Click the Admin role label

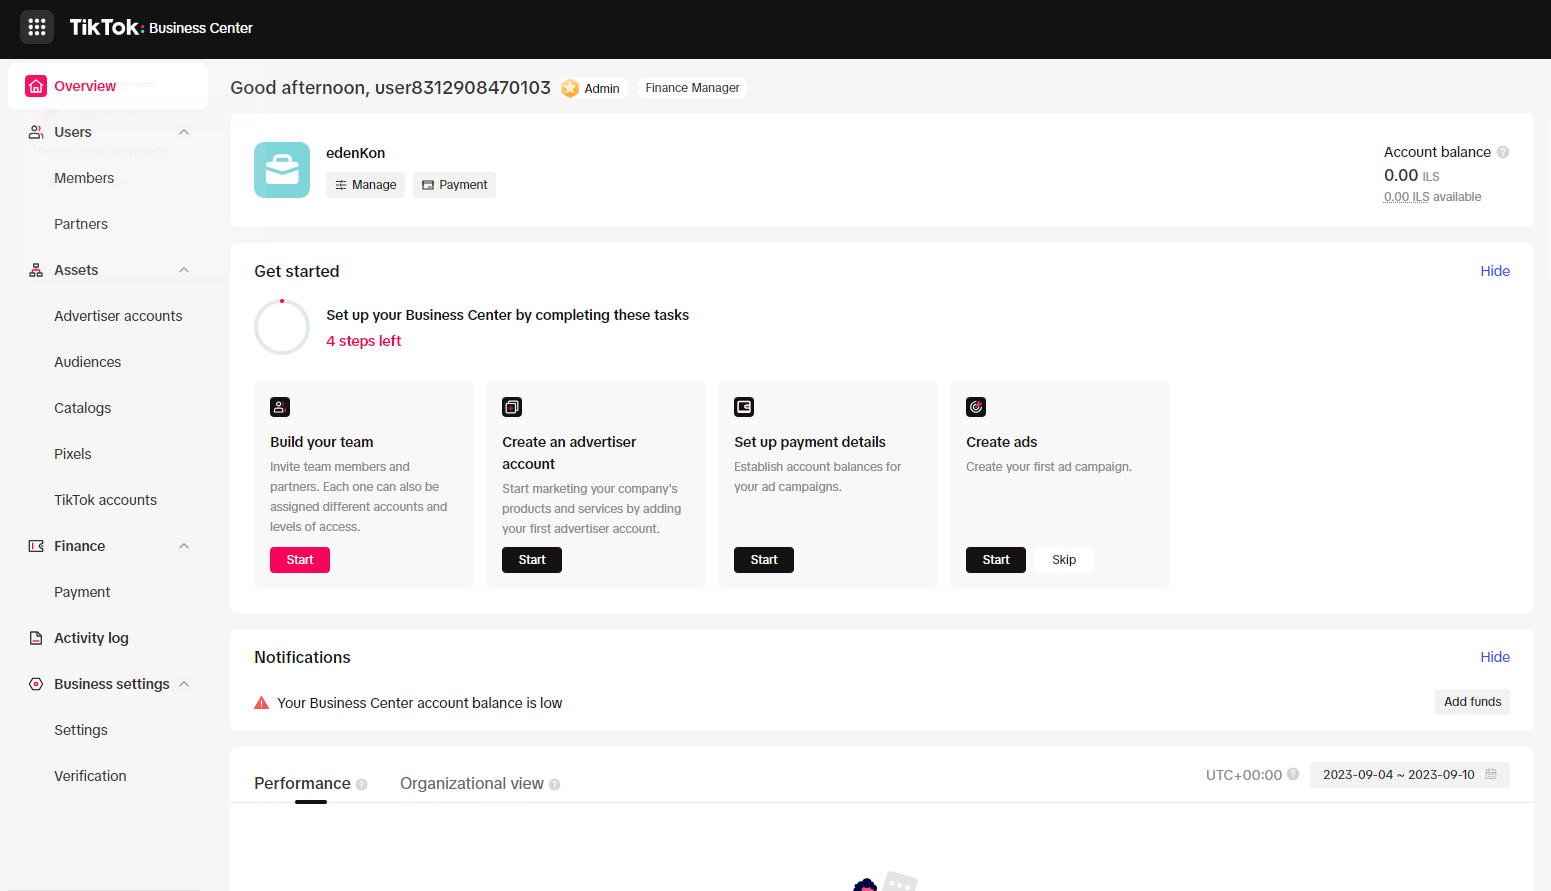tap(602, 89)
